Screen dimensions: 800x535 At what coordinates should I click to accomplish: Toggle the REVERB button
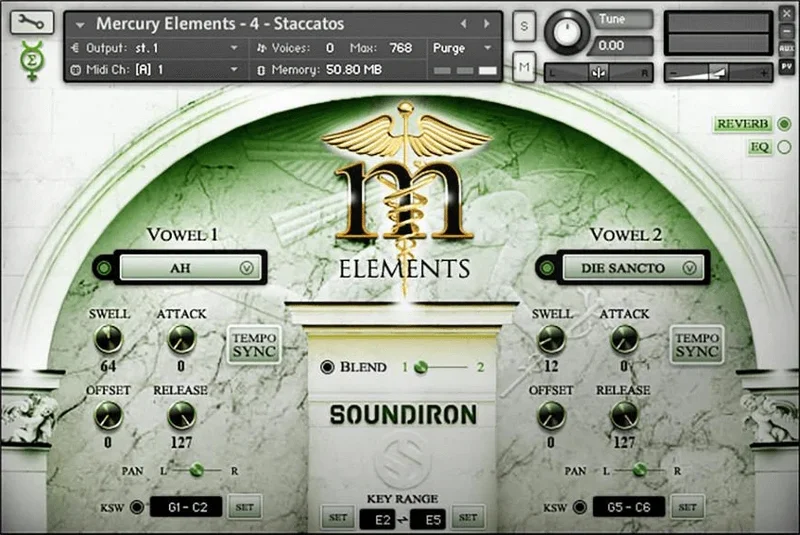(x=742, y=124)
